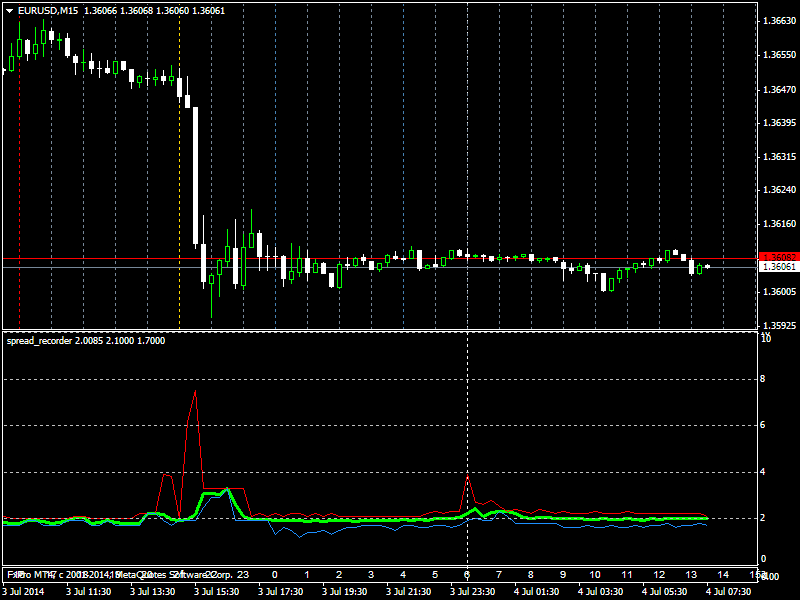Select the 3 Jul 17:30 time label
This screenshot has height=600, width=800.
[279, 592]
